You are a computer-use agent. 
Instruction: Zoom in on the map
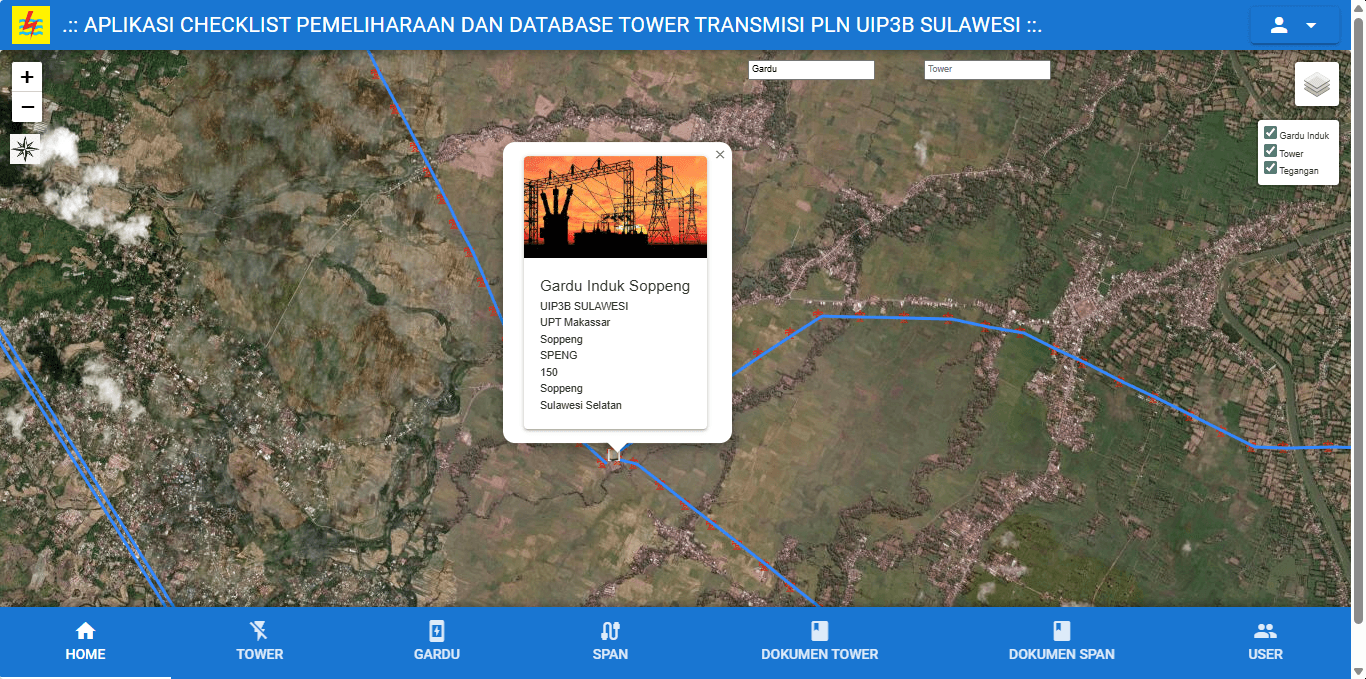(x=27, y=77)
